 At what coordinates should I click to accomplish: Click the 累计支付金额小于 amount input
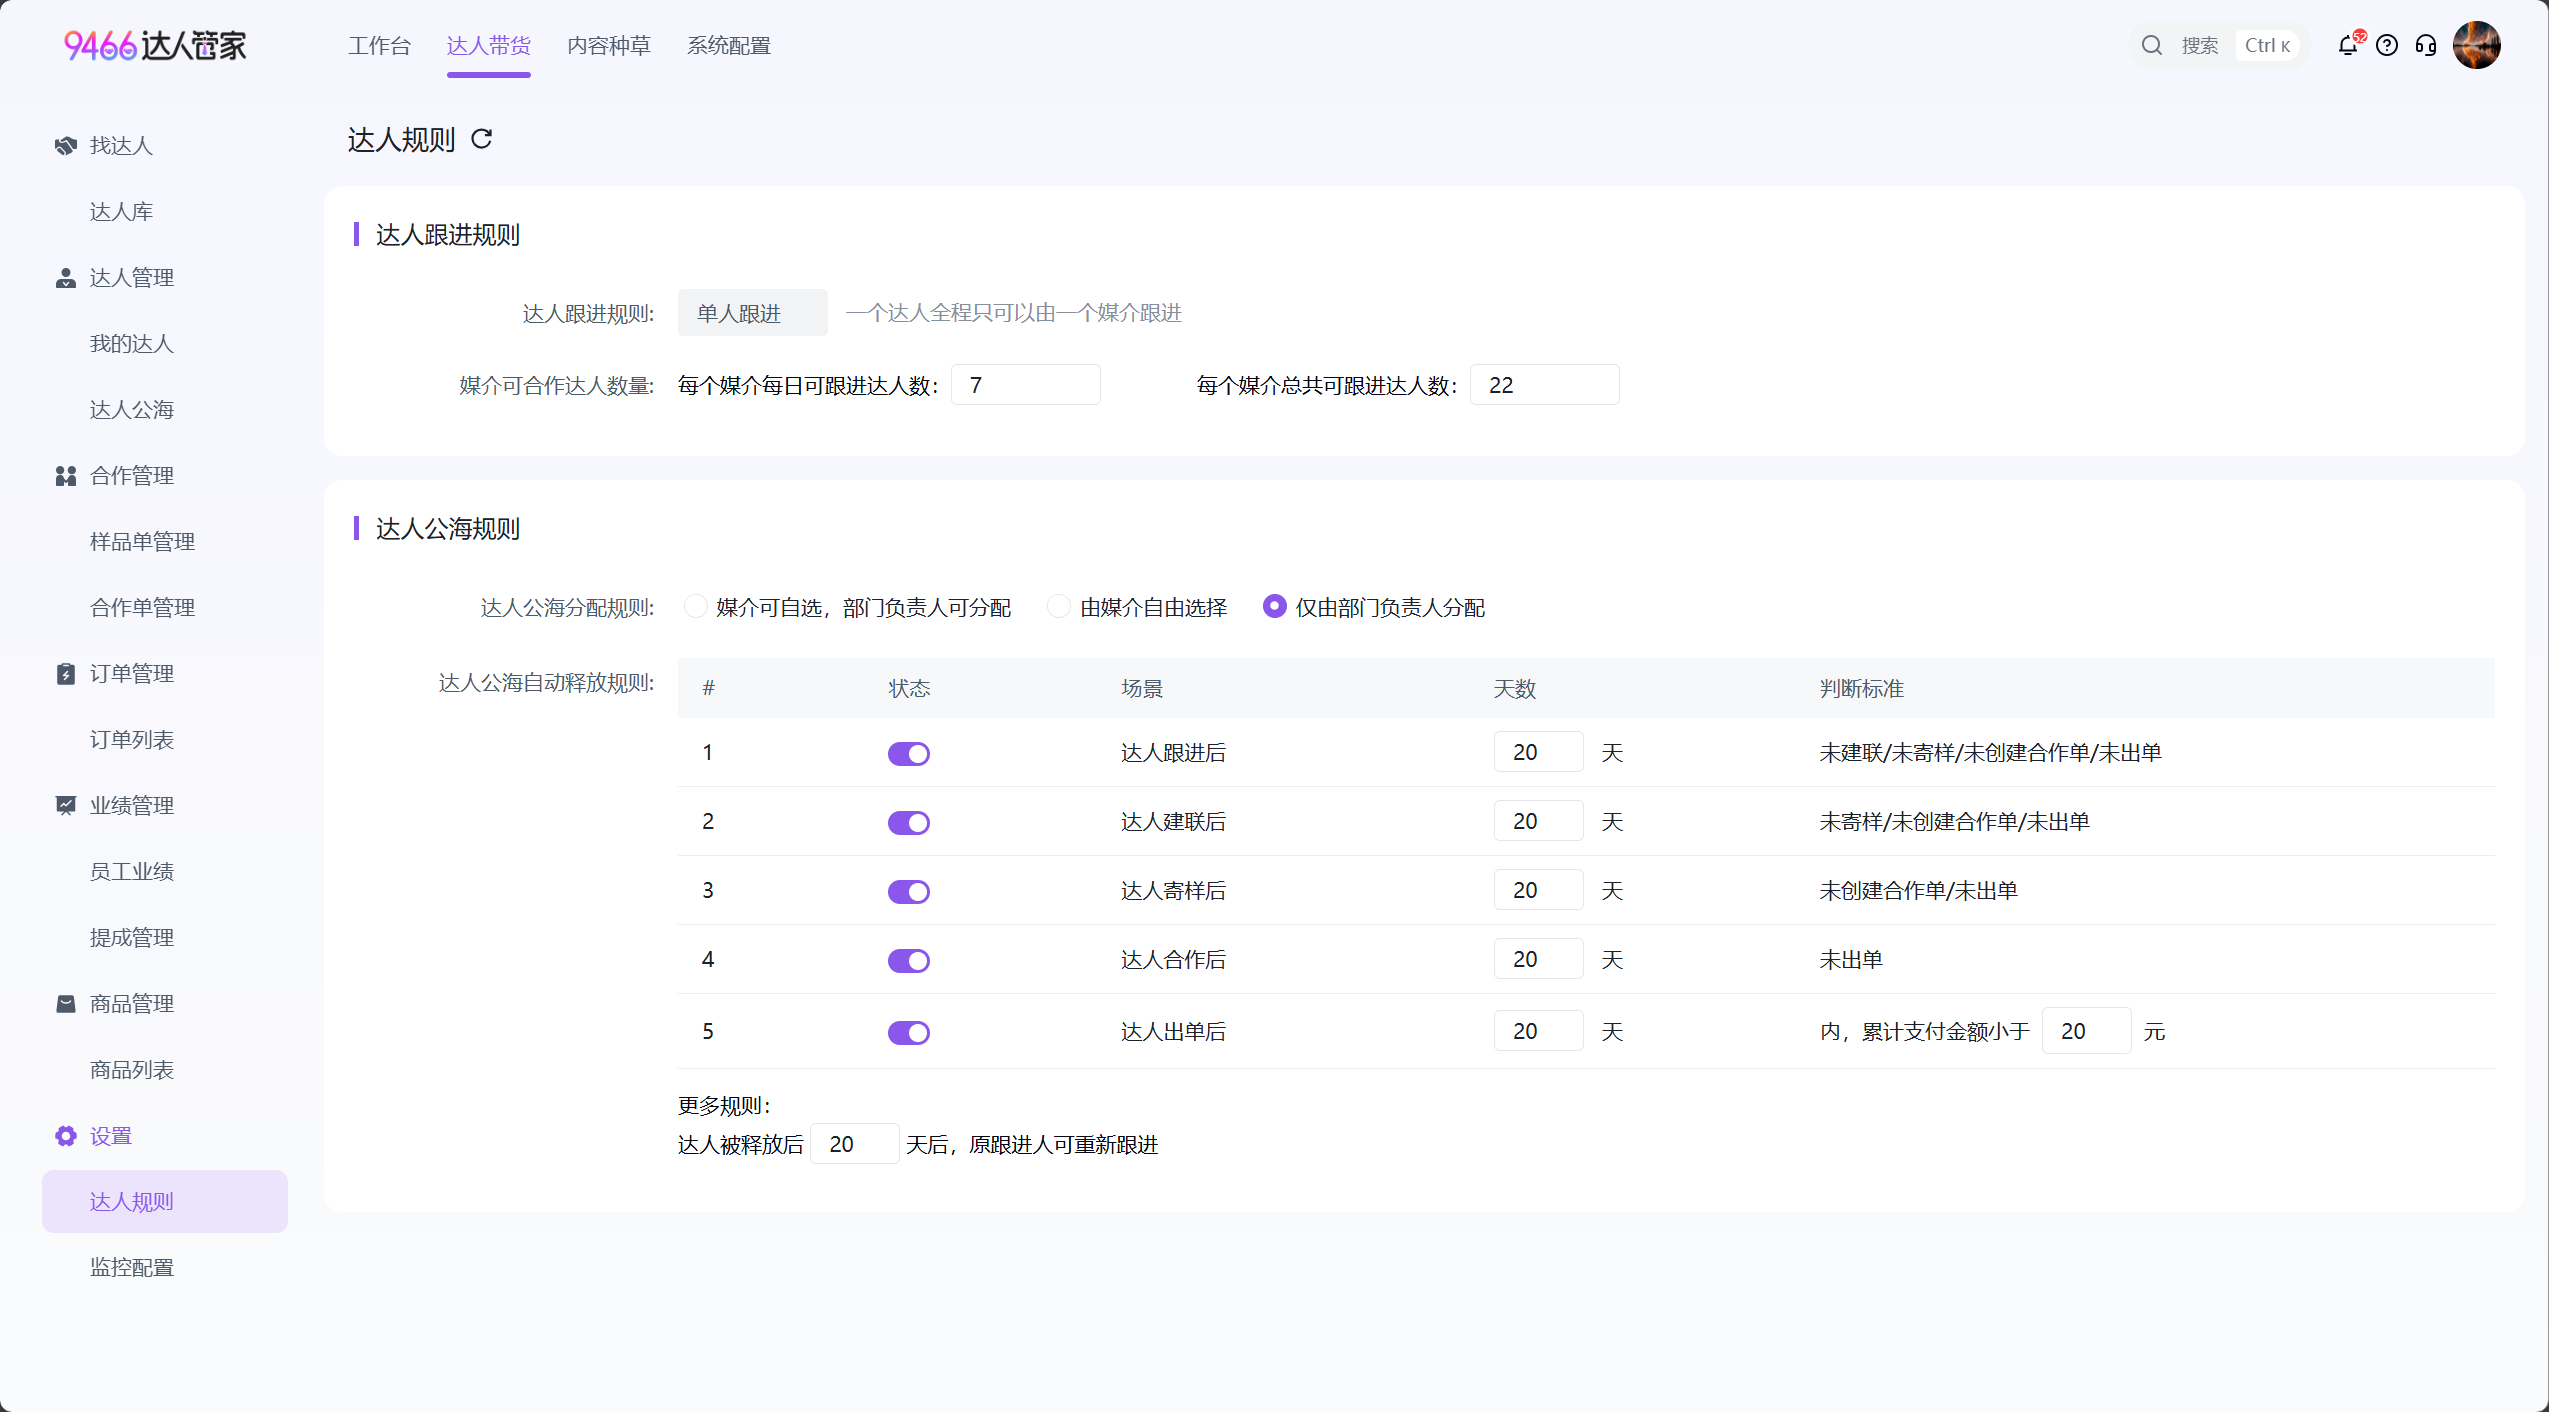coord(2087,1031)
